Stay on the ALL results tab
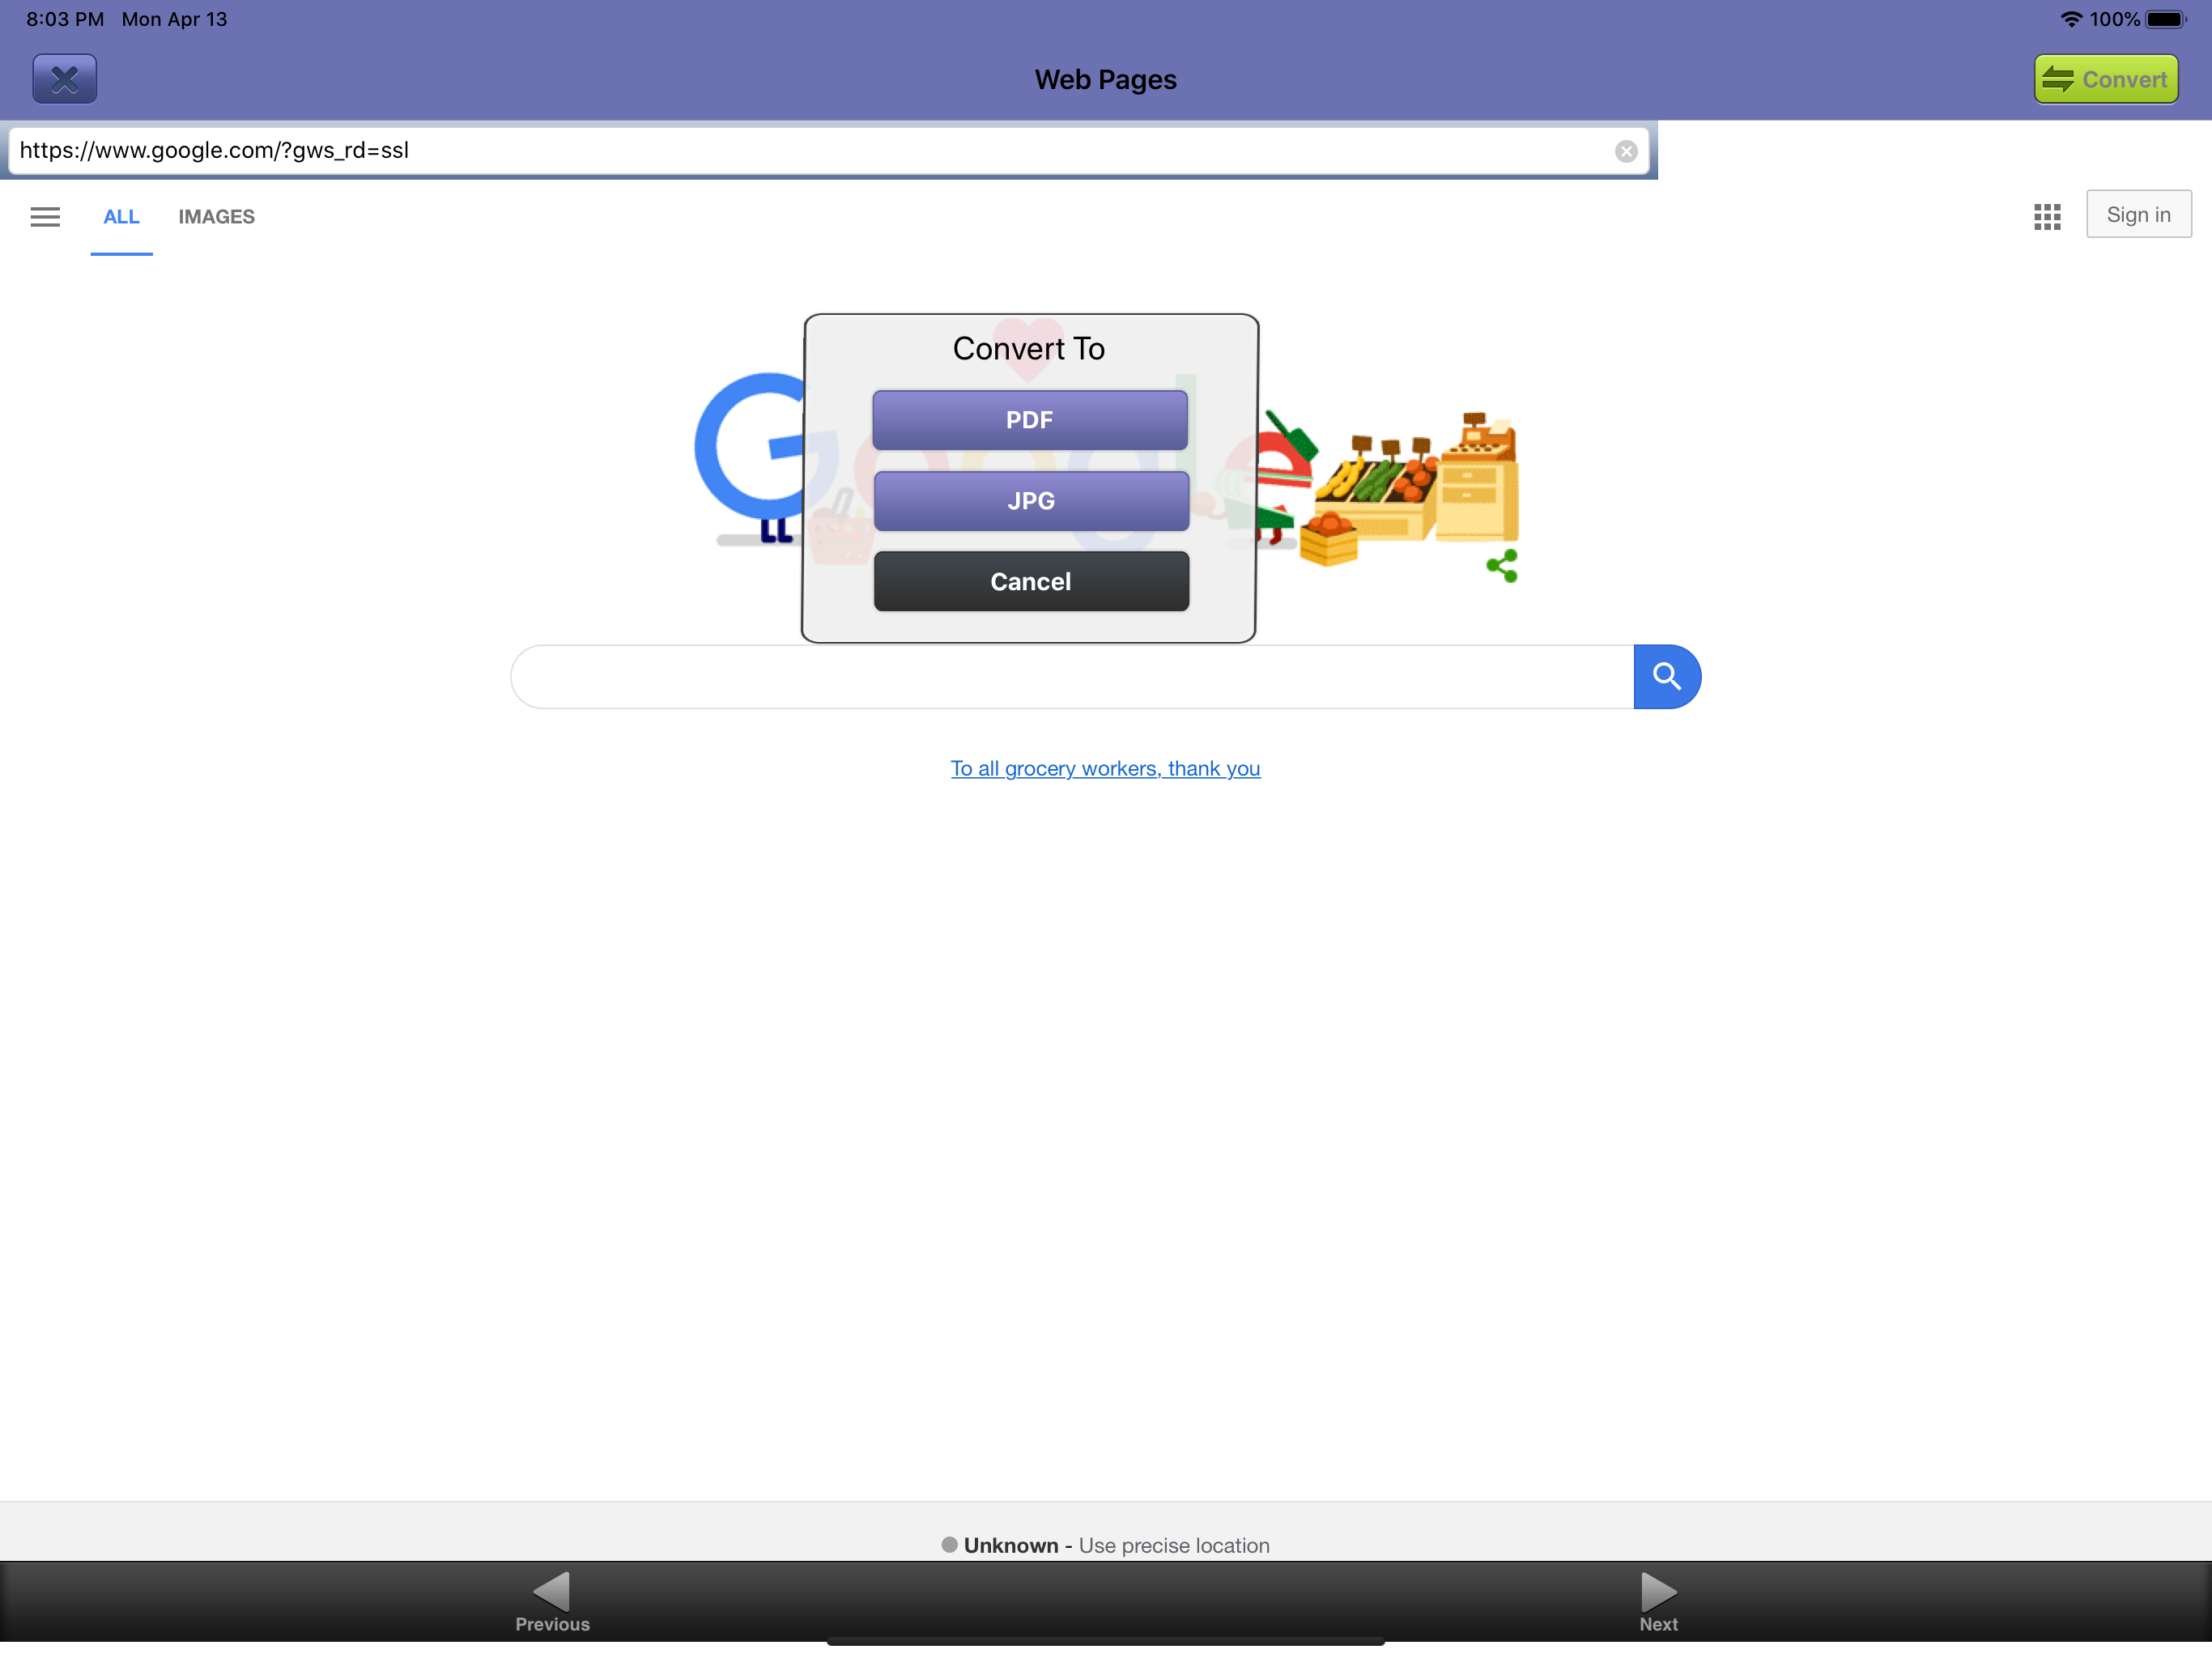Screen dimensions: 2212x1658 121,216
